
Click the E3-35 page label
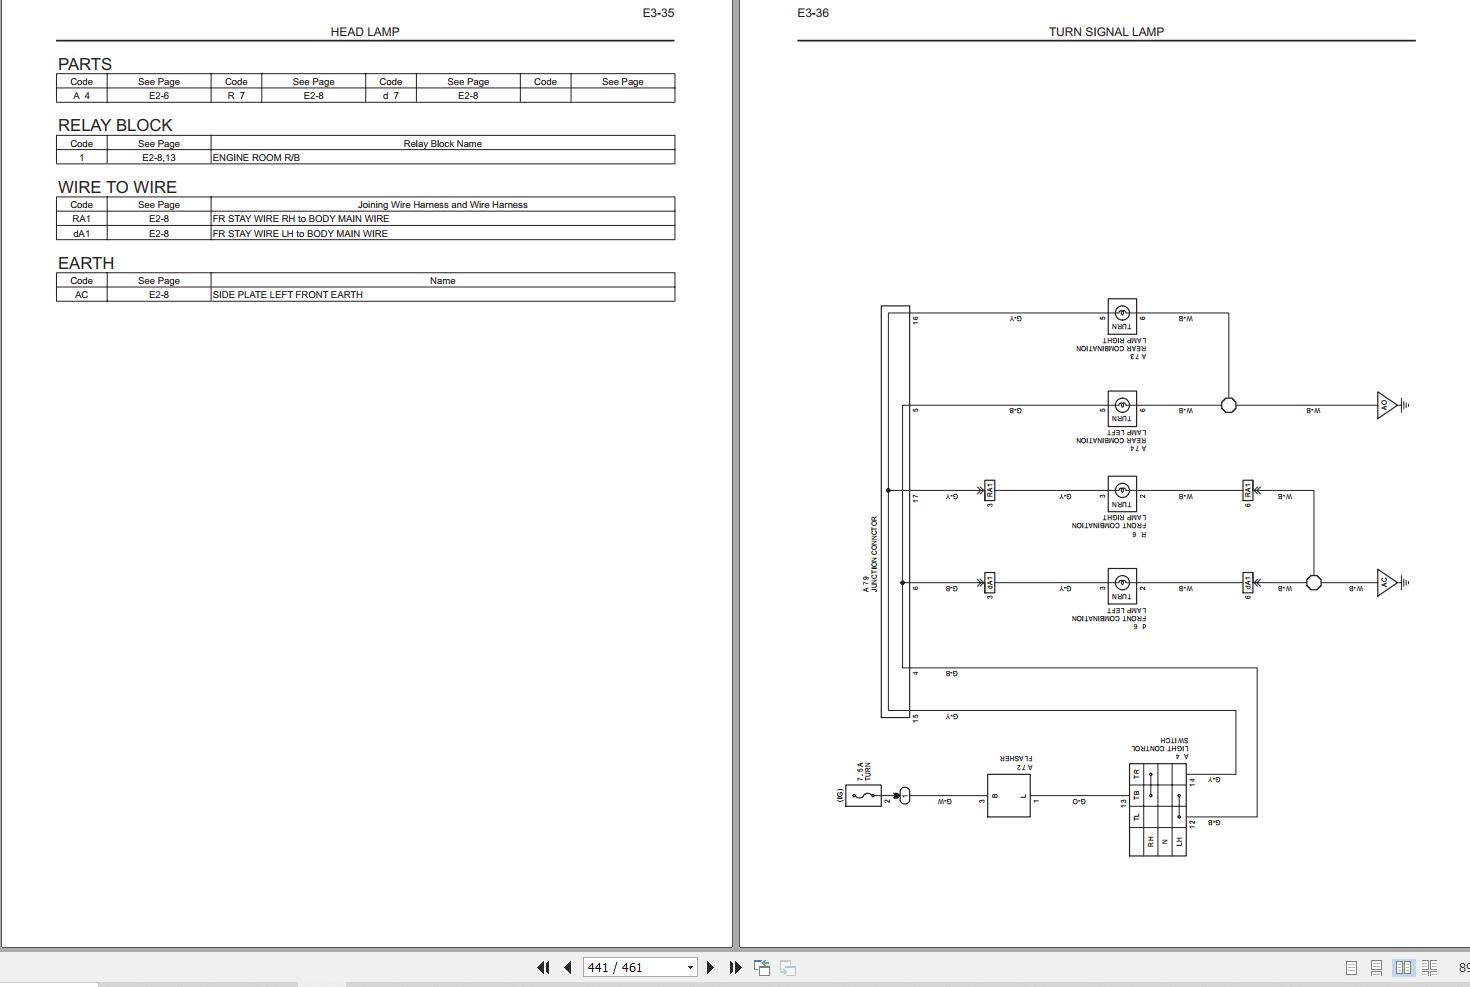658,13
